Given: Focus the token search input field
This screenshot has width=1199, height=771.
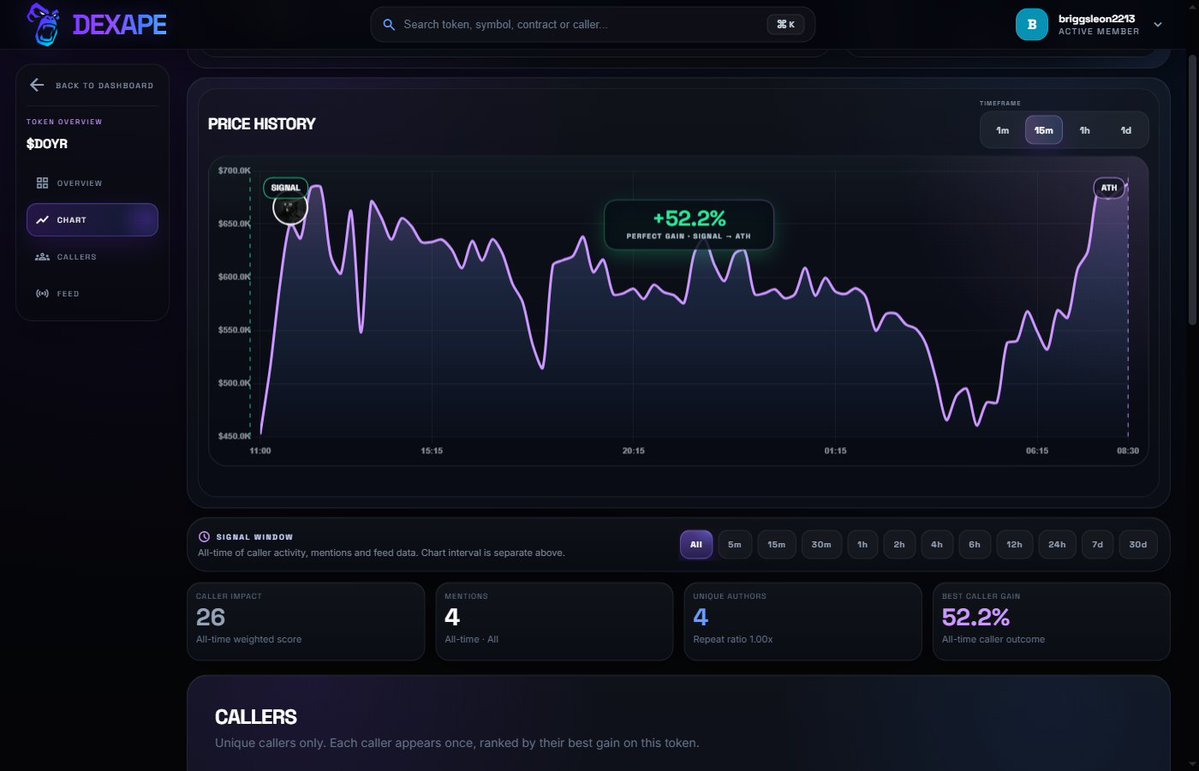Looking at the screenshot, I should (x=592, y=24).
